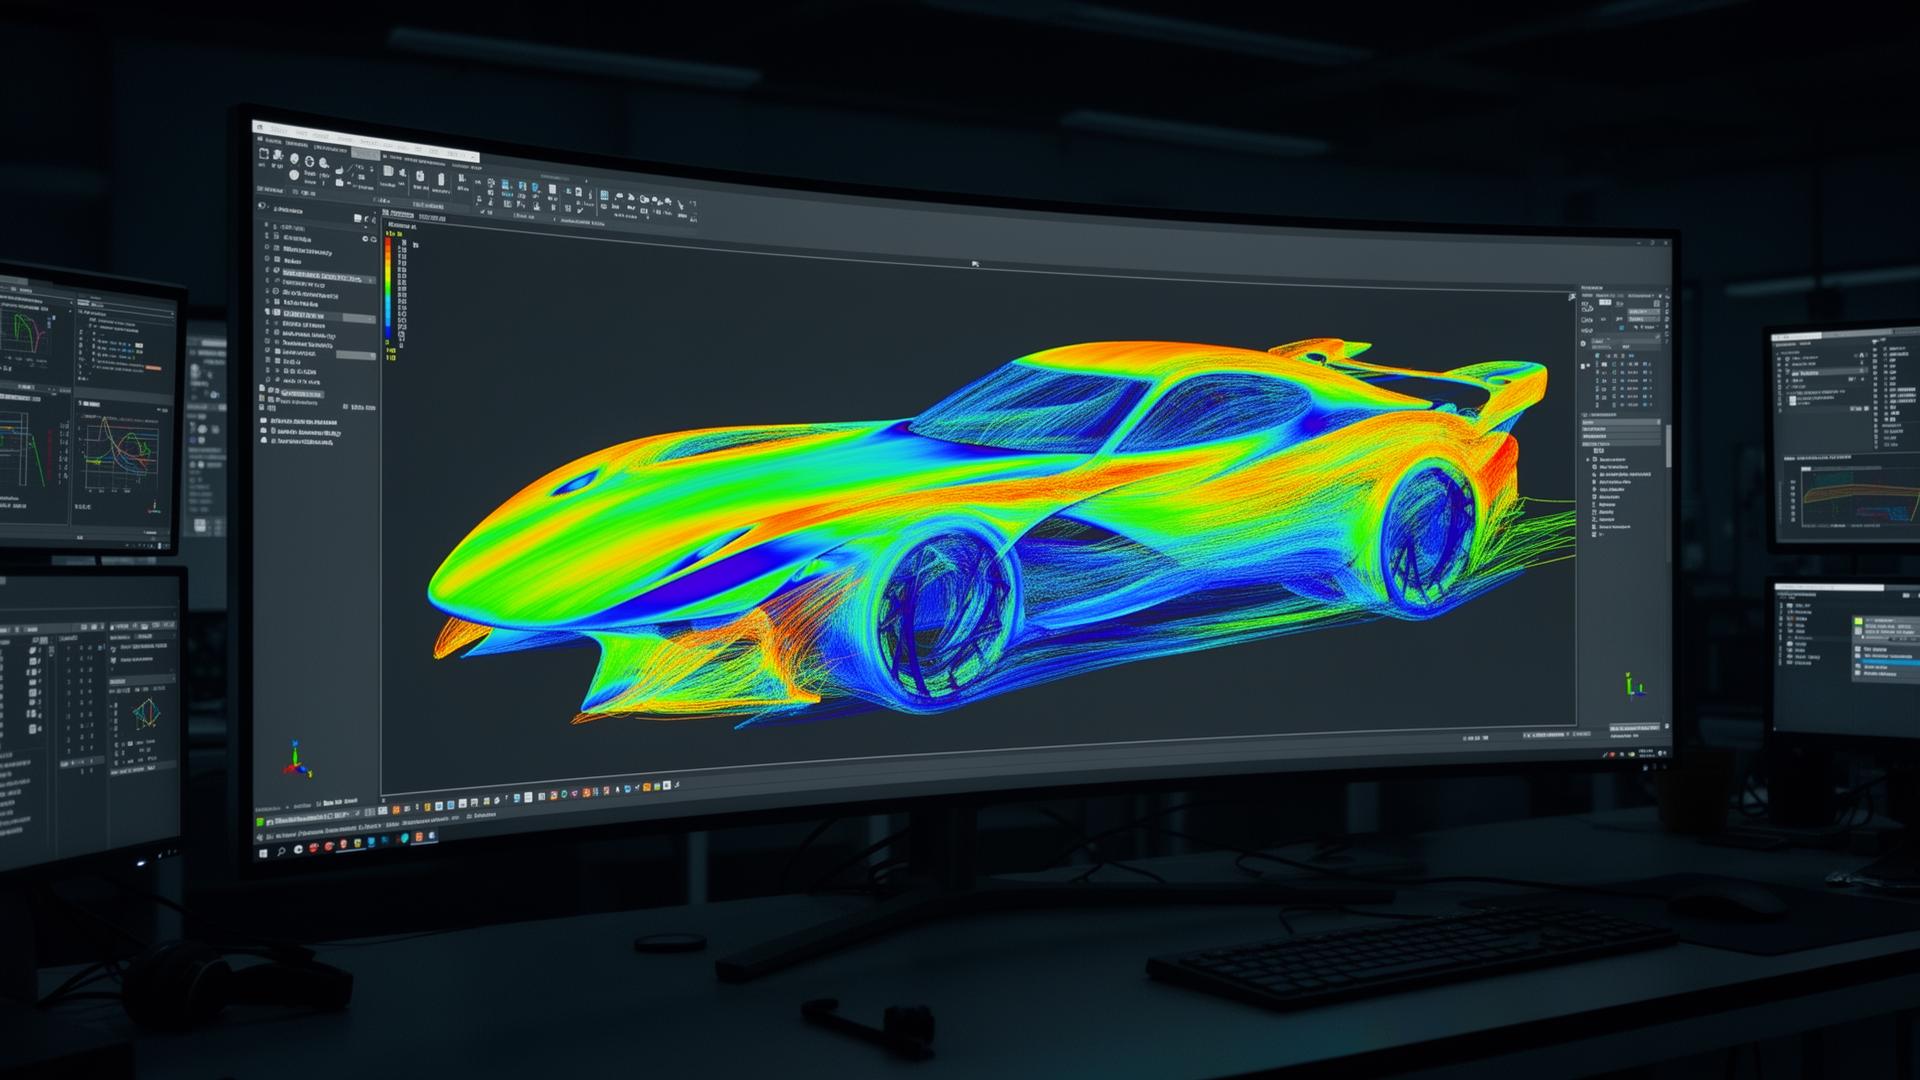Click the diamond wireframe thumbnail on the lower-left monitor
Viewport: 1920px width, 1080px height.
[147, 712]
